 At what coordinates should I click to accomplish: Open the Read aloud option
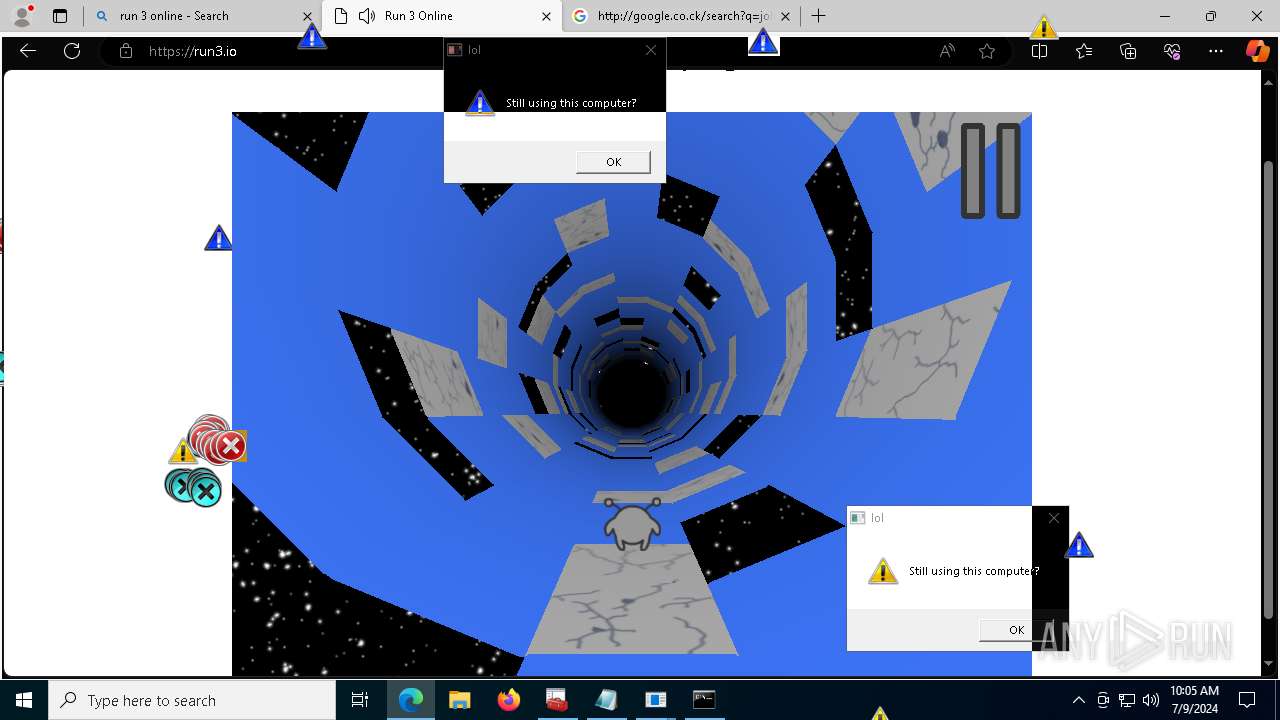coord(947,51)
